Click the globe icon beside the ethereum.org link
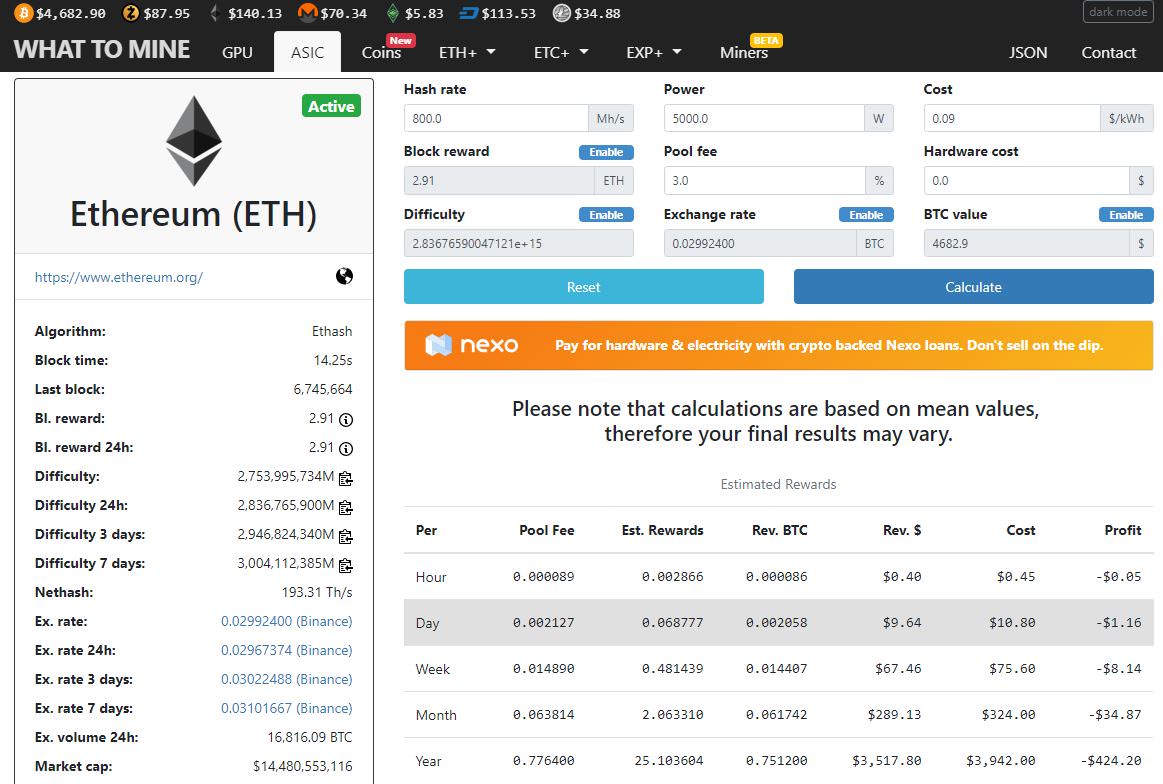The width and height of the screenshot is (1163, 784). (x=344, y=277)
